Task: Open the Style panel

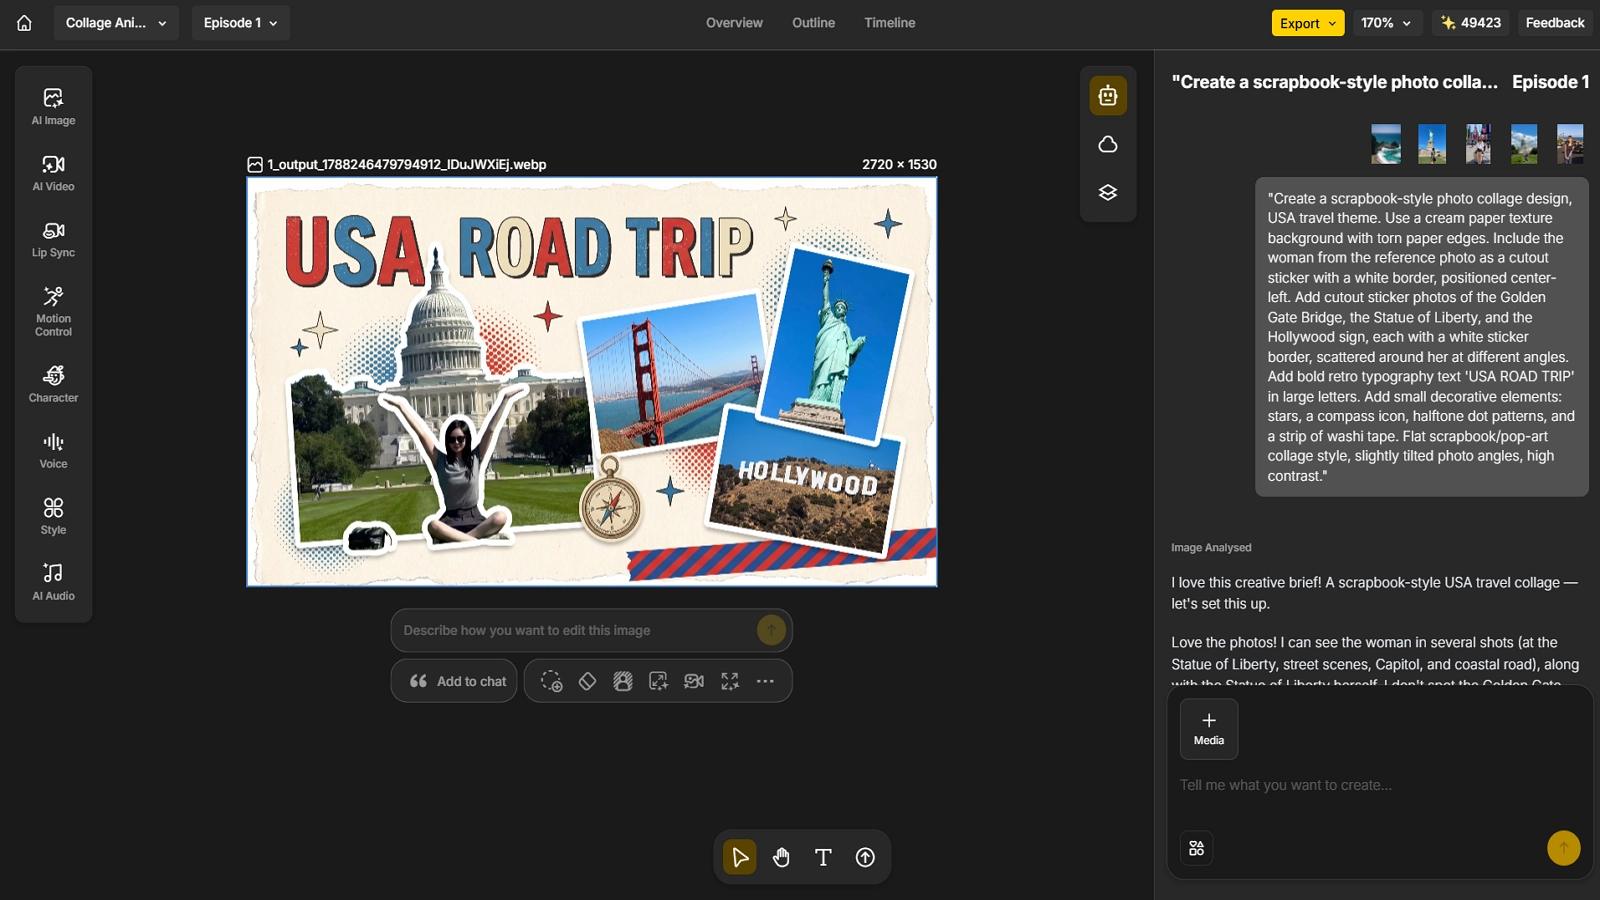Action: [53, 516]
